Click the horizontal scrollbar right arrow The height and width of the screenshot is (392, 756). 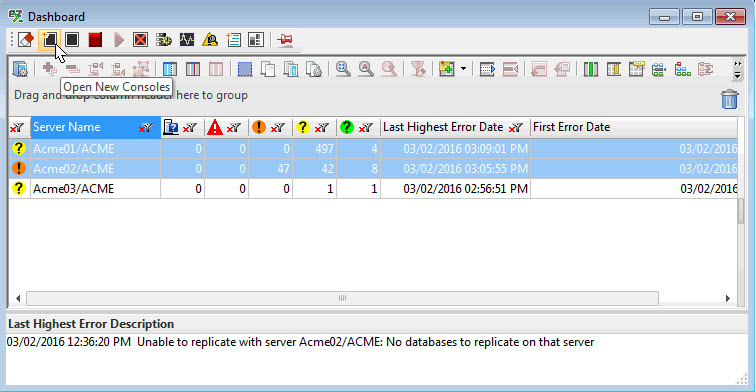click(x=728, y=298)
